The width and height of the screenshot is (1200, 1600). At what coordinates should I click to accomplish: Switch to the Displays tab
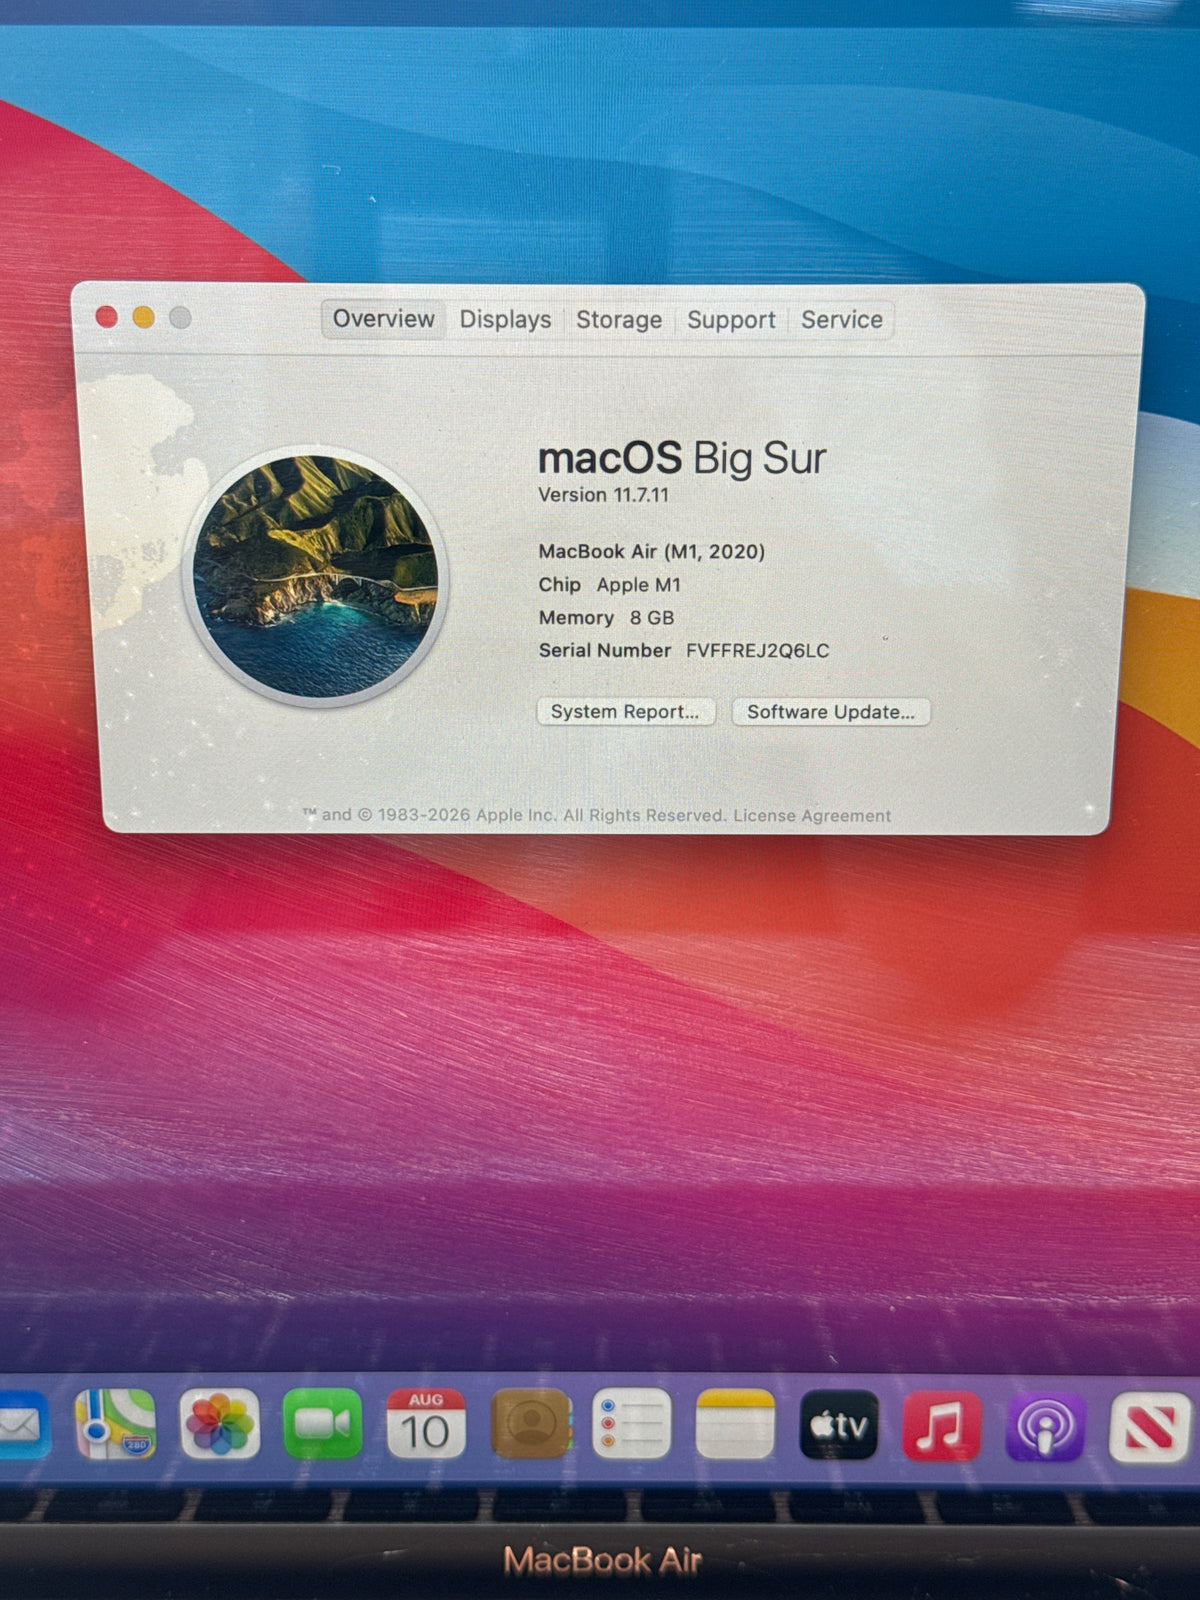(x=505, y=320)
